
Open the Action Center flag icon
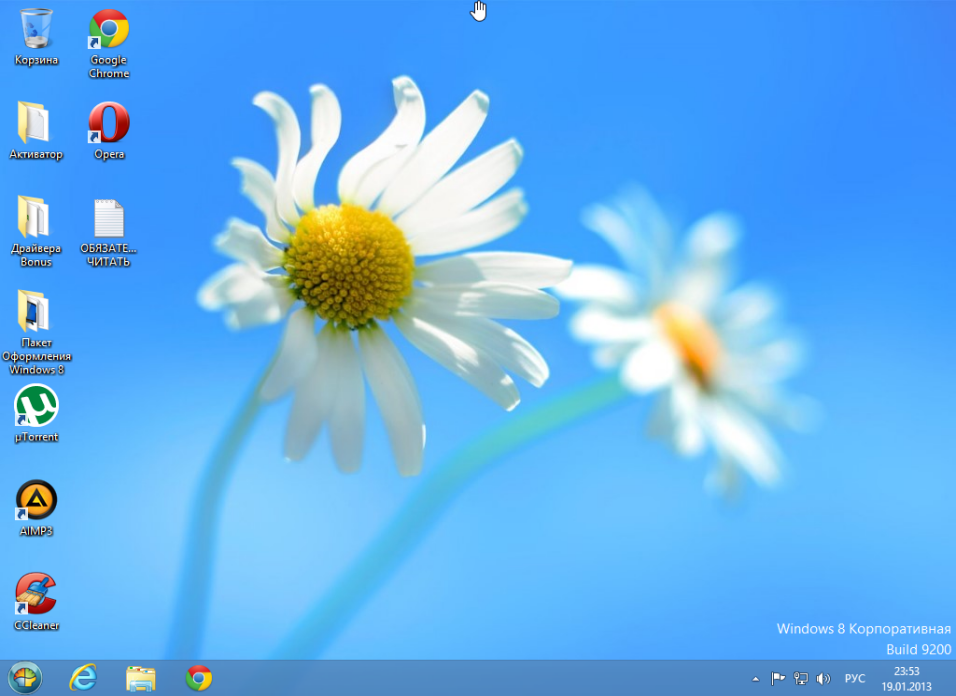[778, 678]
